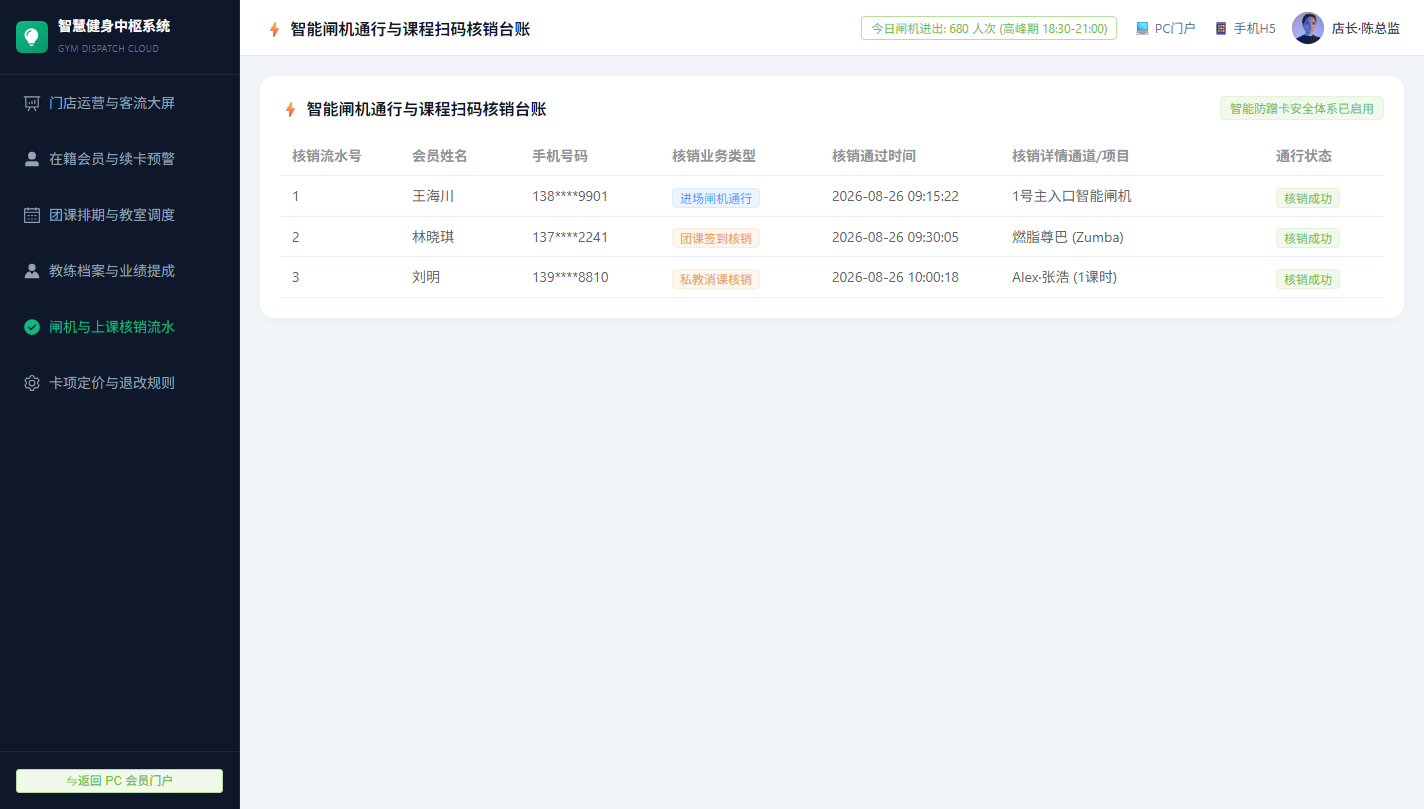Click the gear icon beside 卡项定价与退改规则
The width and height of the screenshot is (1424, 809).
coord(32,383)
